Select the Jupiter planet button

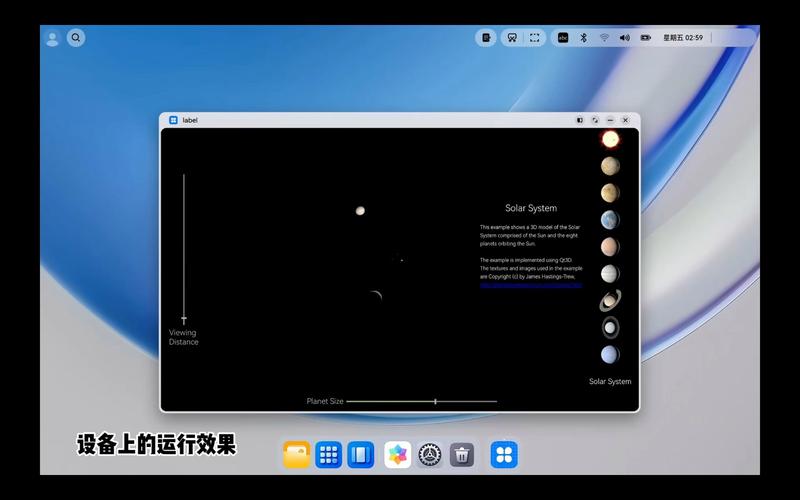point(610,274)
